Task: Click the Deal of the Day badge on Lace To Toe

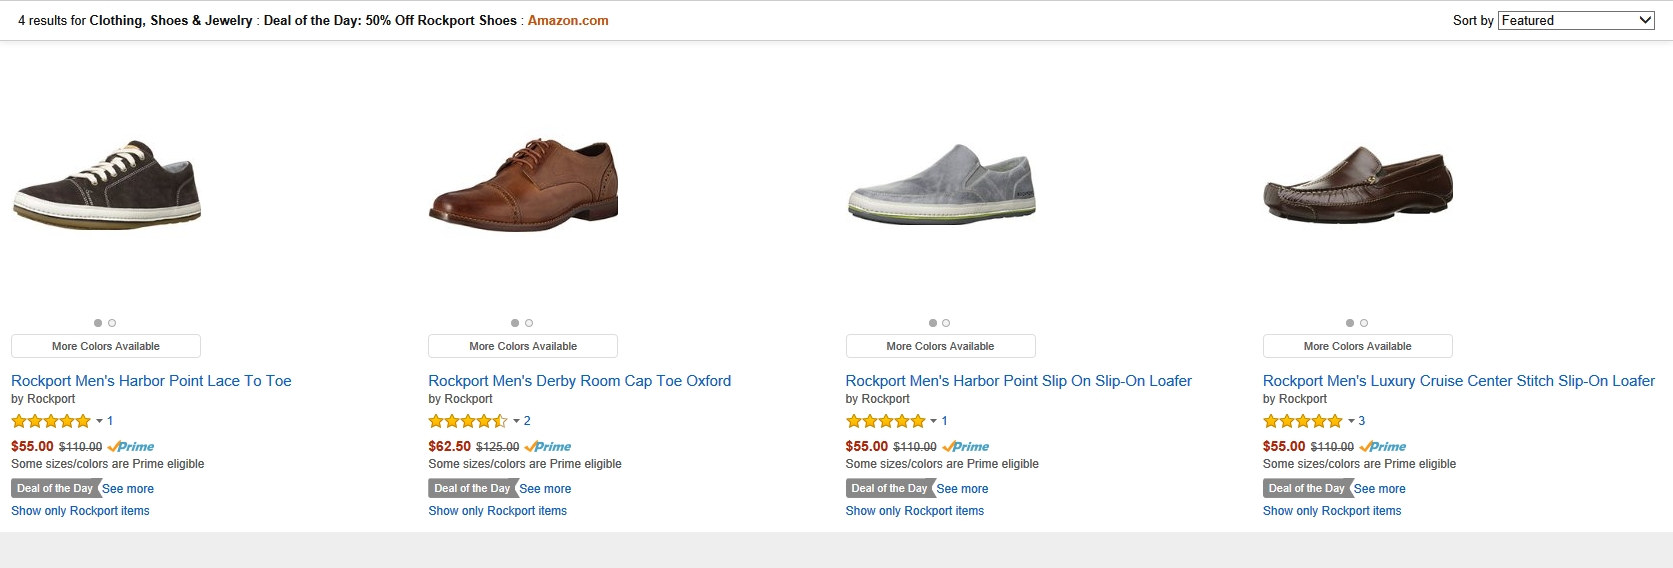Action: [55, 488]
